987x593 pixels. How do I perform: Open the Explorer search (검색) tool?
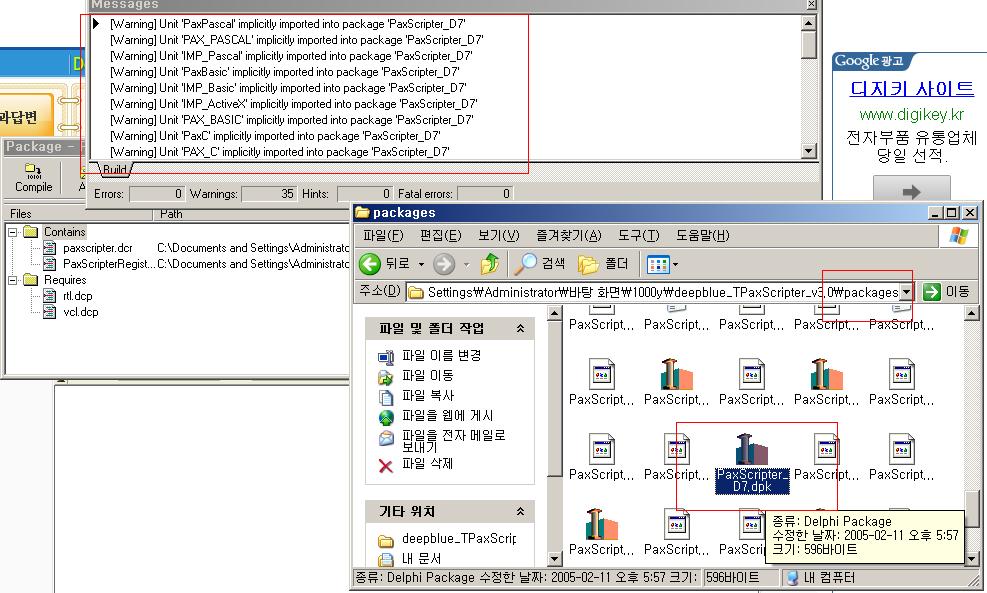click(x=540, y=264)
